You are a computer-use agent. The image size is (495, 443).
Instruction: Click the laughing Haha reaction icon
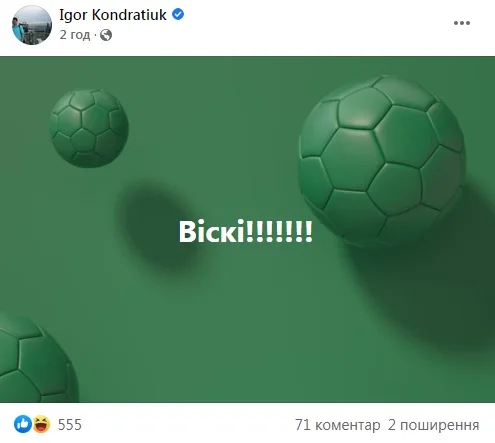(x=41, y=424)
